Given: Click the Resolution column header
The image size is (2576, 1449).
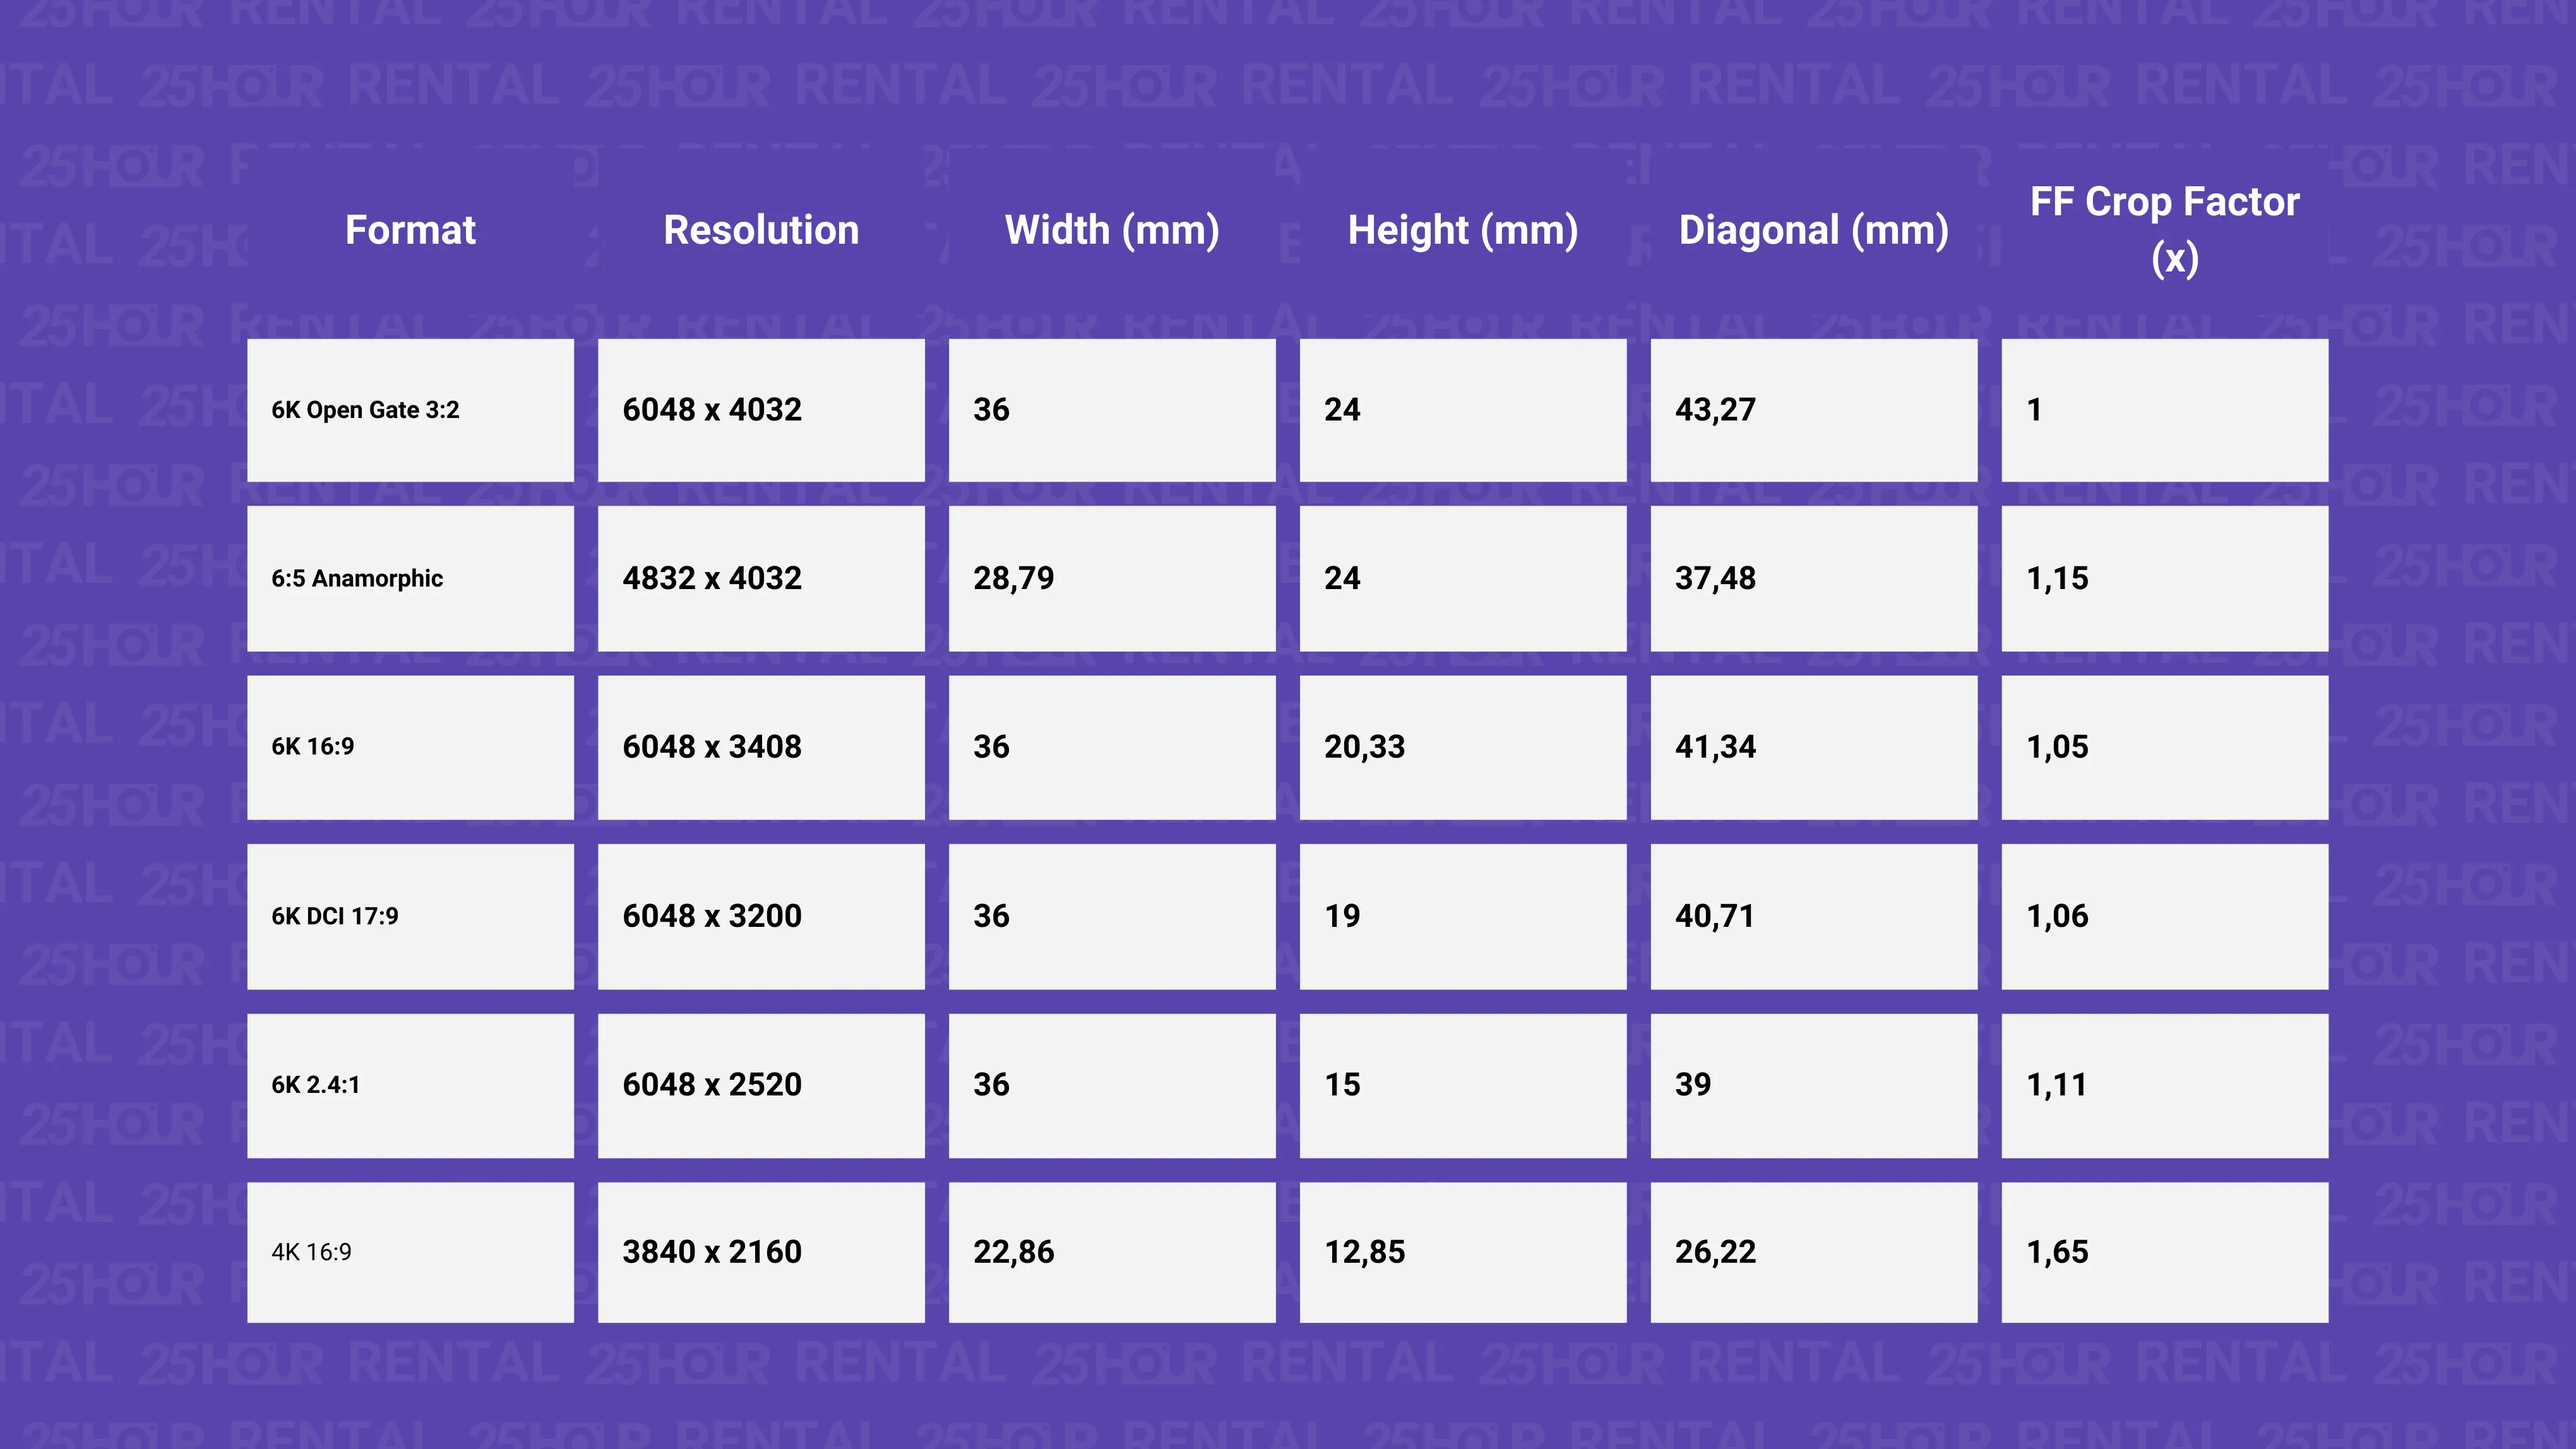Looking at the screenshot, I should (x=761, y=230).
